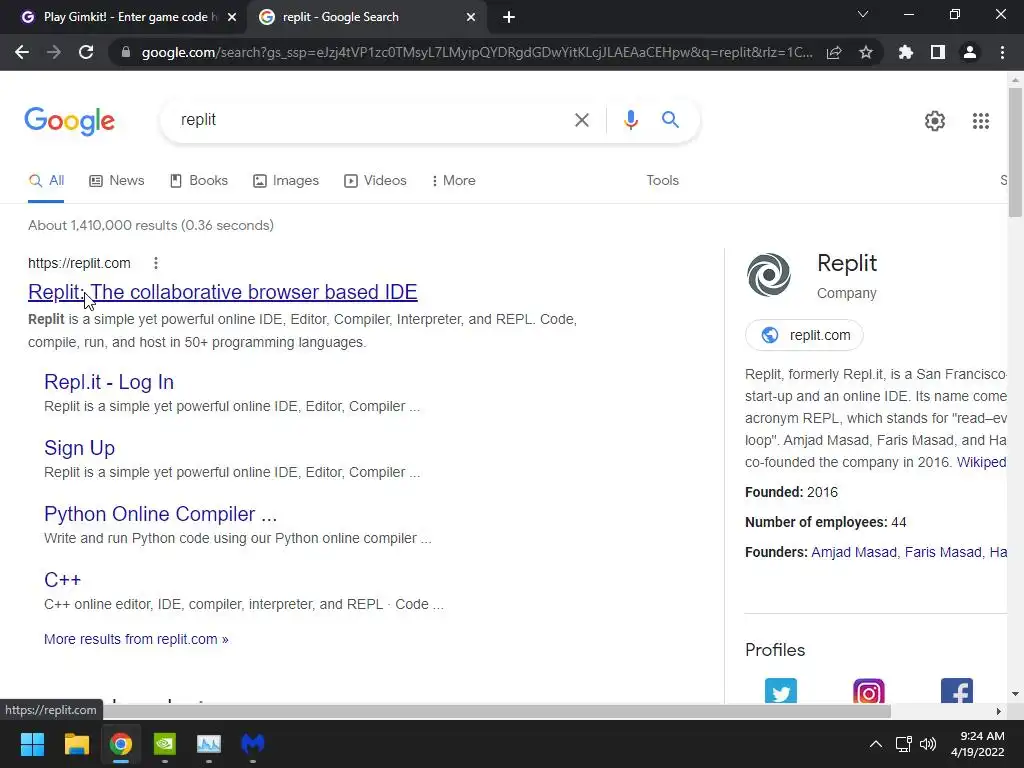Switch to the Images results tab
Viewport: 1024px width, 768px height.
tap(286, 181)
